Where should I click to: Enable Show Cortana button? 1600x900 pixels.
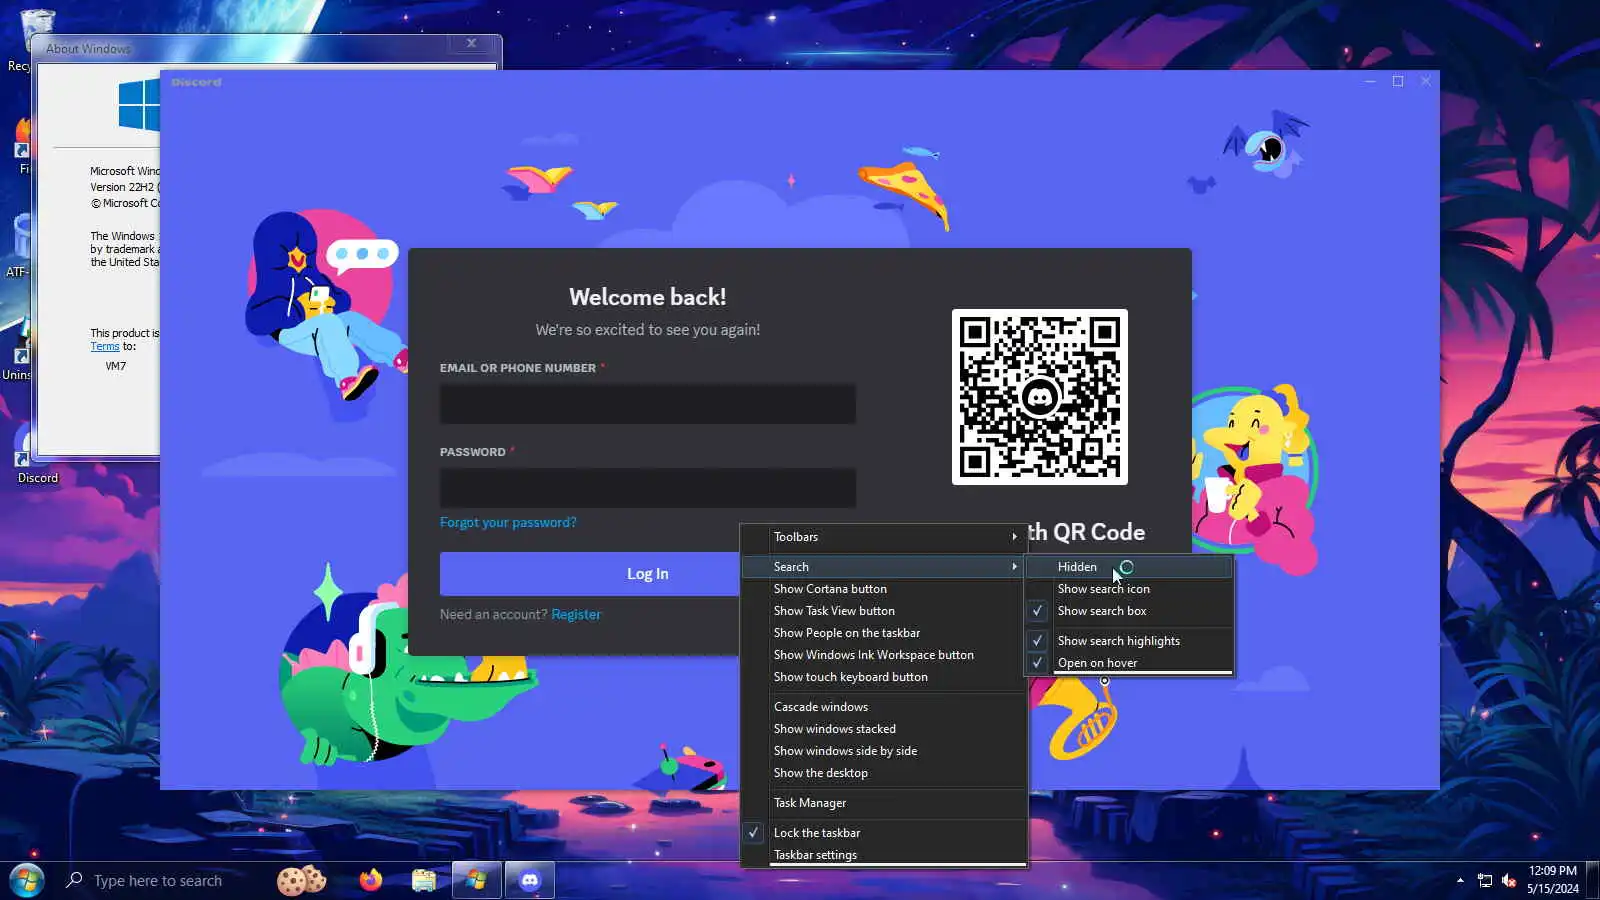[x=884, y=589]
